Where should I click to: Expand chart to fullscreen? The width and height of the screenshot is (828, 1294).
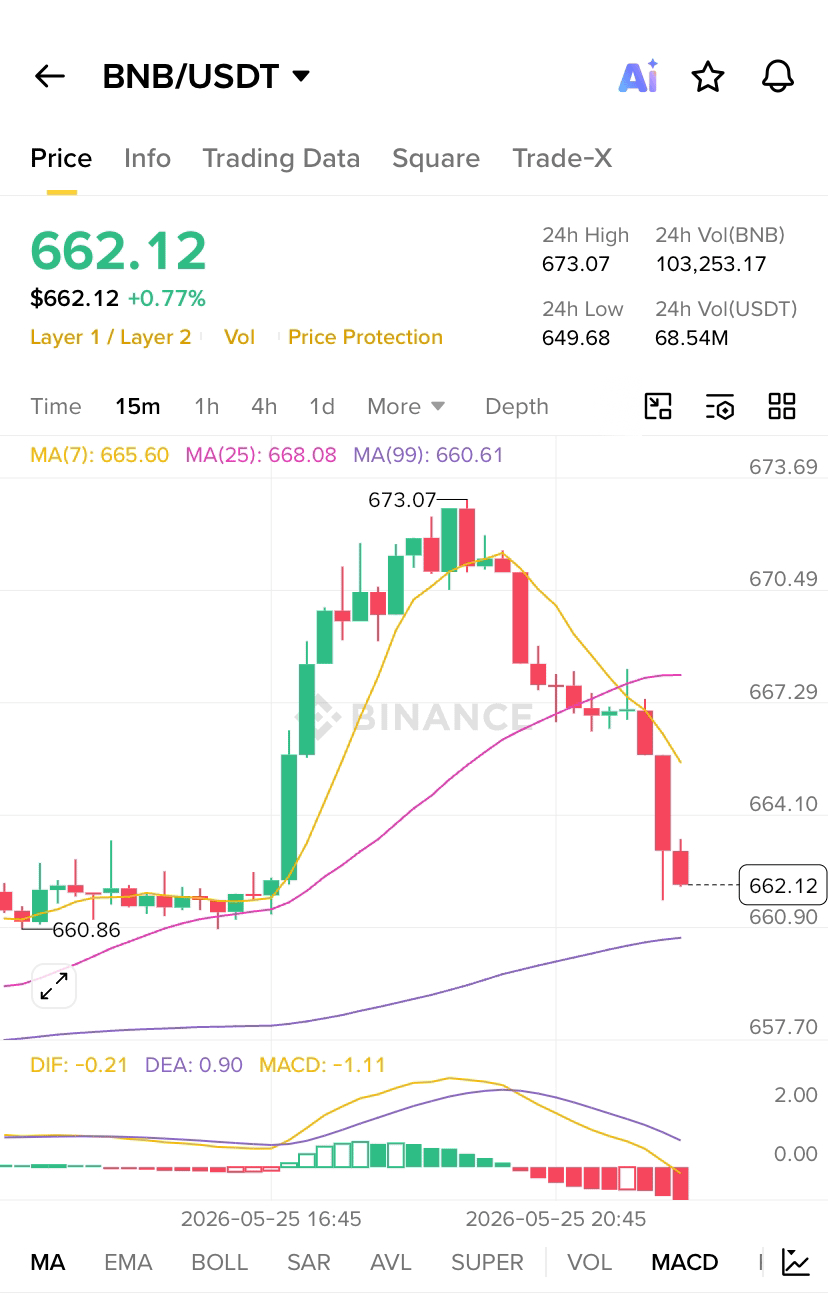(x=53, y=986)
